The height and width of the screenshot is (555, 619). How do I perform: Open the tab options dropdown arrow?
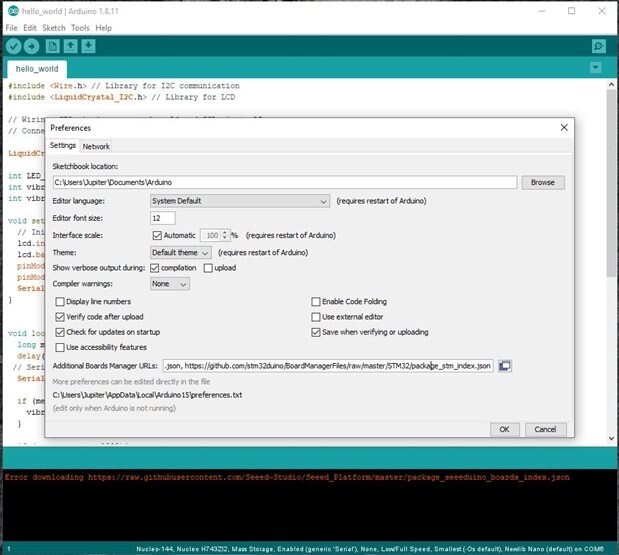coord(595,68)
